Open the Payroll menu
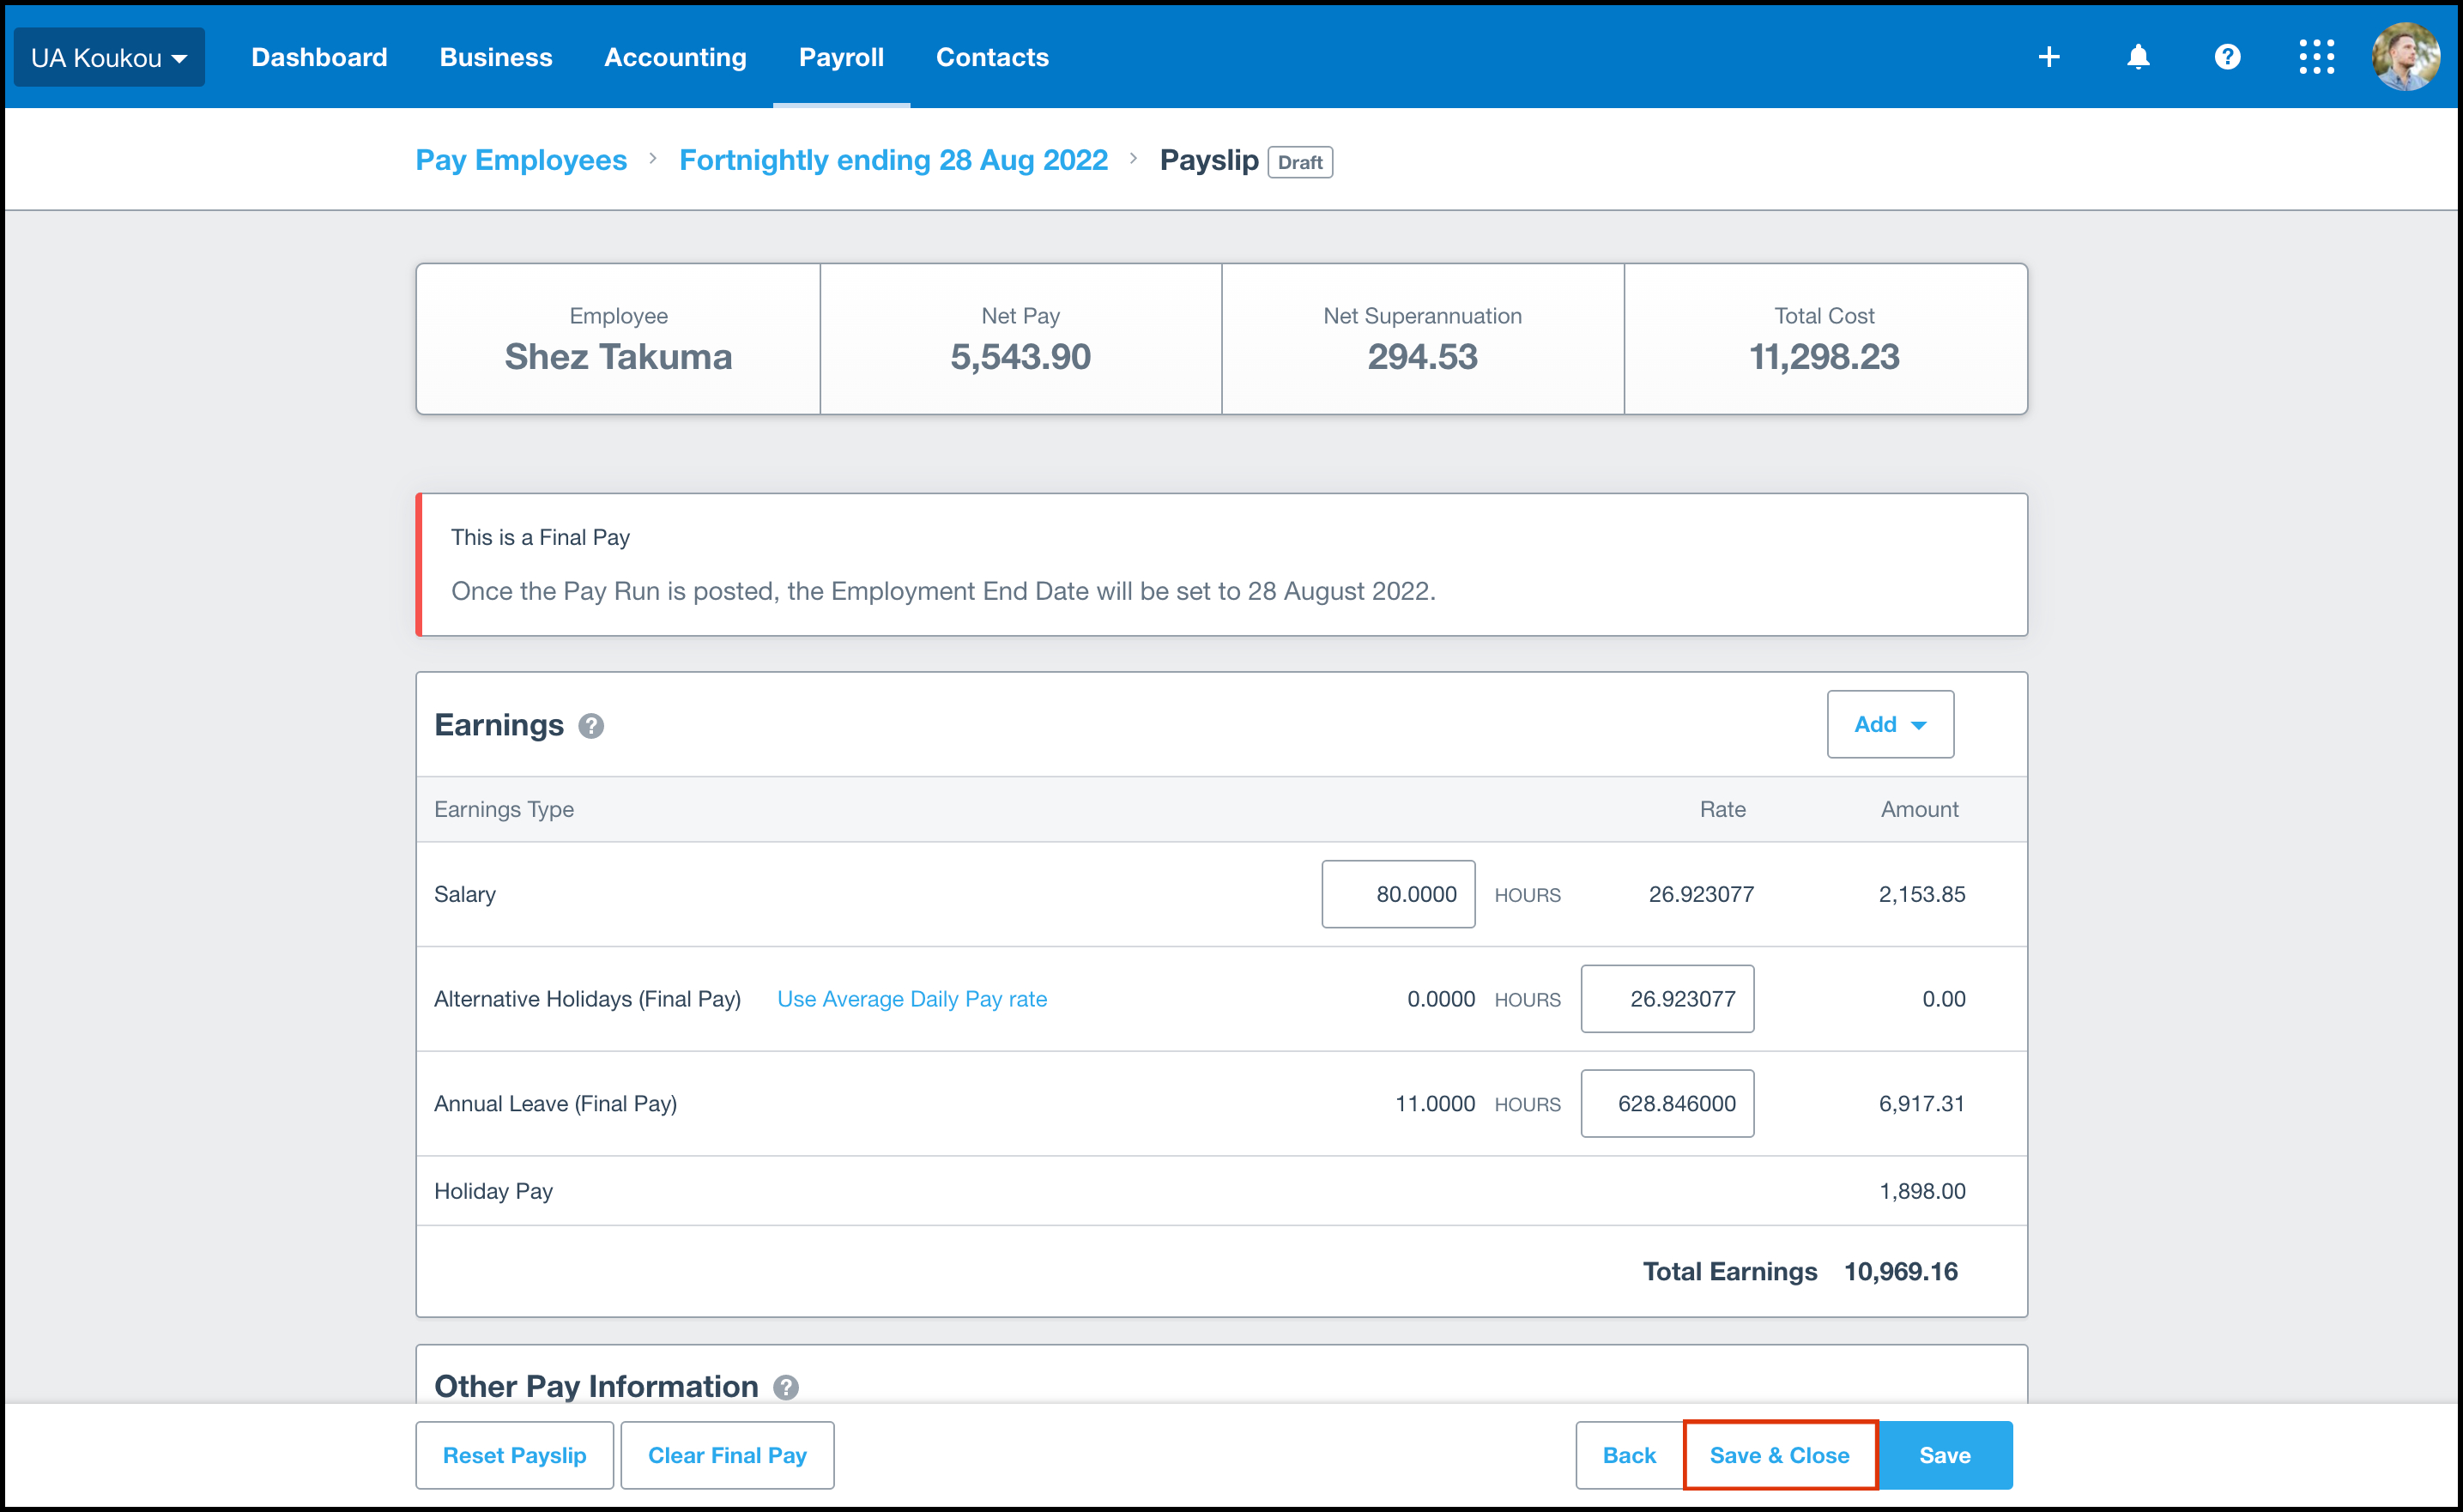This screenshot has width=2463, height=1512. (x=841, y=58)
